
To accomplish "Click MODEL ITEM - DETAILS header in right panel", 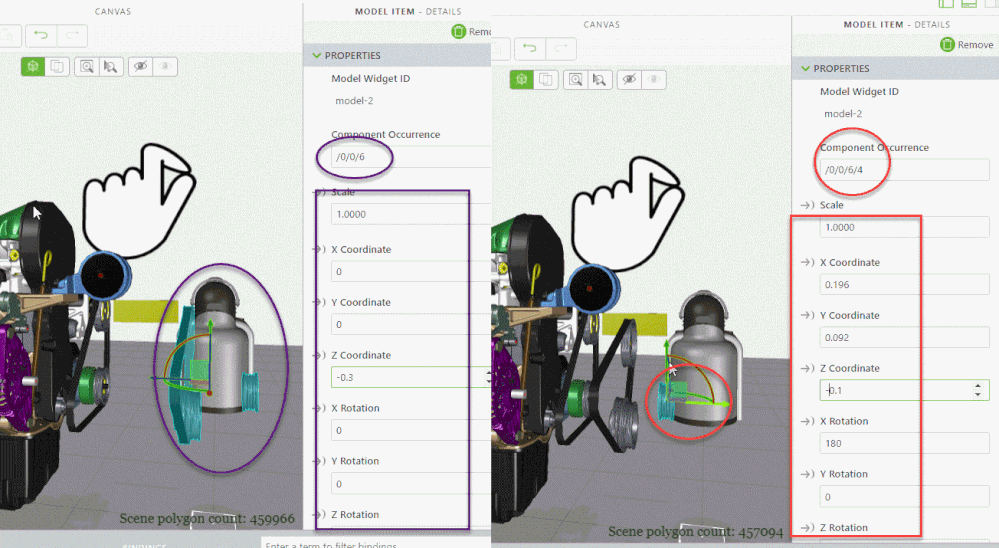I will click(896, 24).
